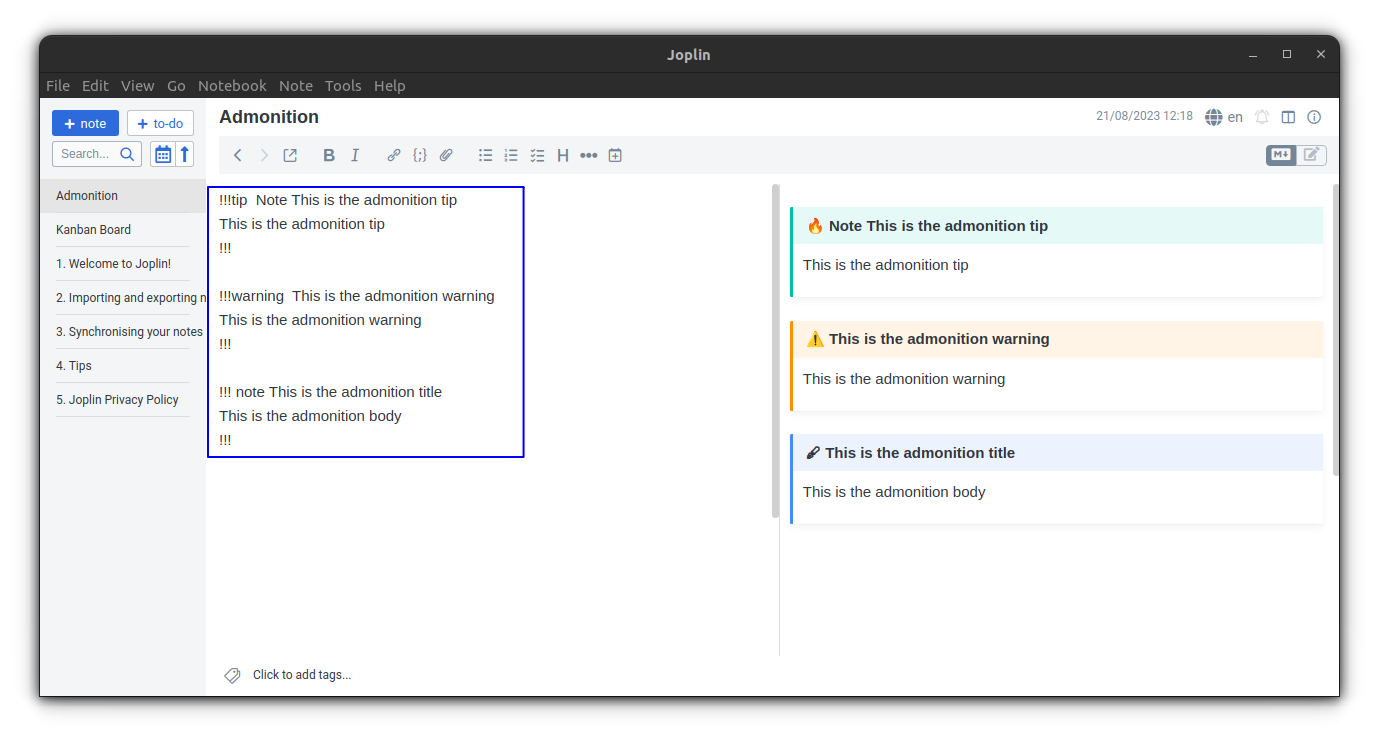
Task: Click preview heading 'This is the admonition title'
Action: (920, 453)
